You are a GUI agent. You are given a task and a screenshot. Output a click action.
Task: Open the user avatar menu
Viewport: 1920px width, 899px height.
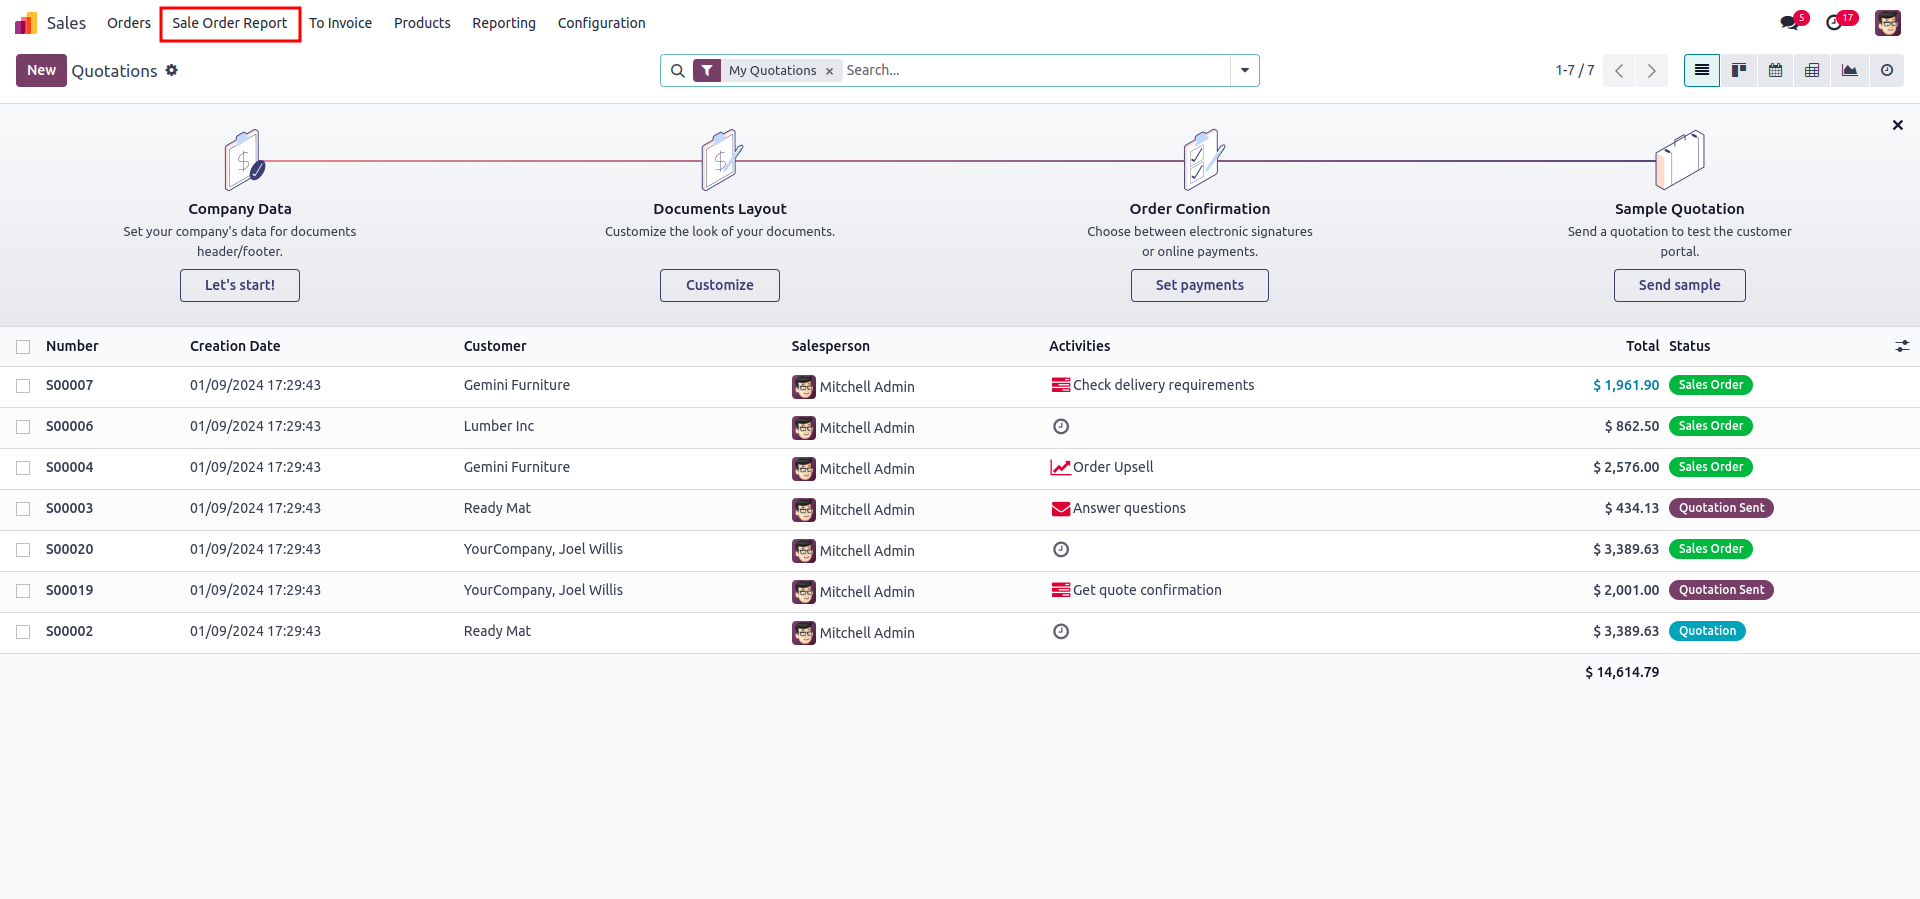[1887, 23]
